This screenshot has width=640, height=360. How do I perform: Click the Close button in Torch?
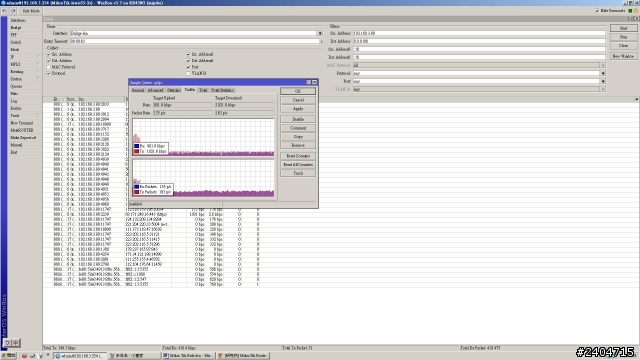pyautogui.click(x=623, y=46)
